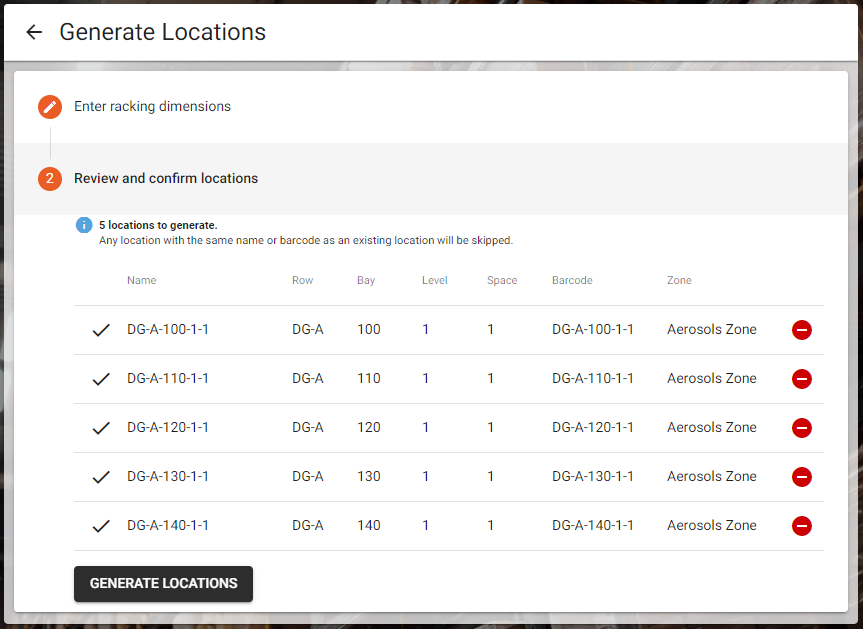
Task: Click Aerosols Zone in the DG-A-140-1-1 row
Action: click(712, 525)
